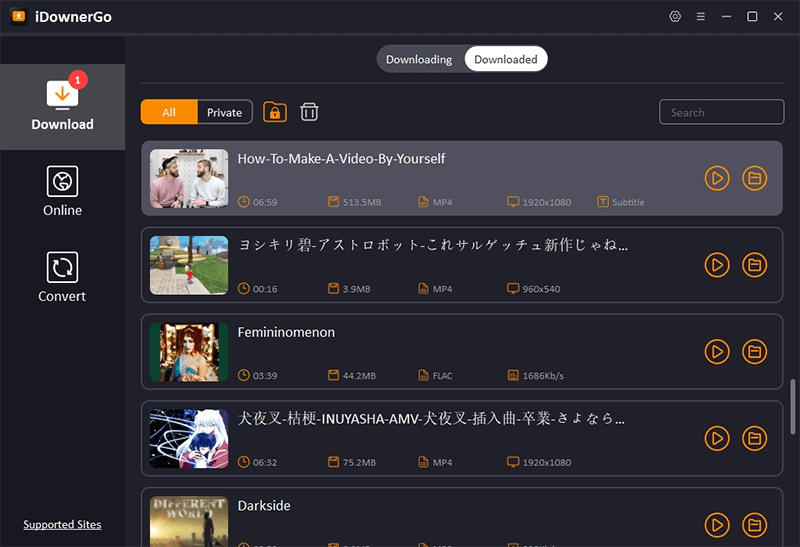Click the trash delete icon
800x547 pixels.
pyautogui.click(x=309, y=112)
